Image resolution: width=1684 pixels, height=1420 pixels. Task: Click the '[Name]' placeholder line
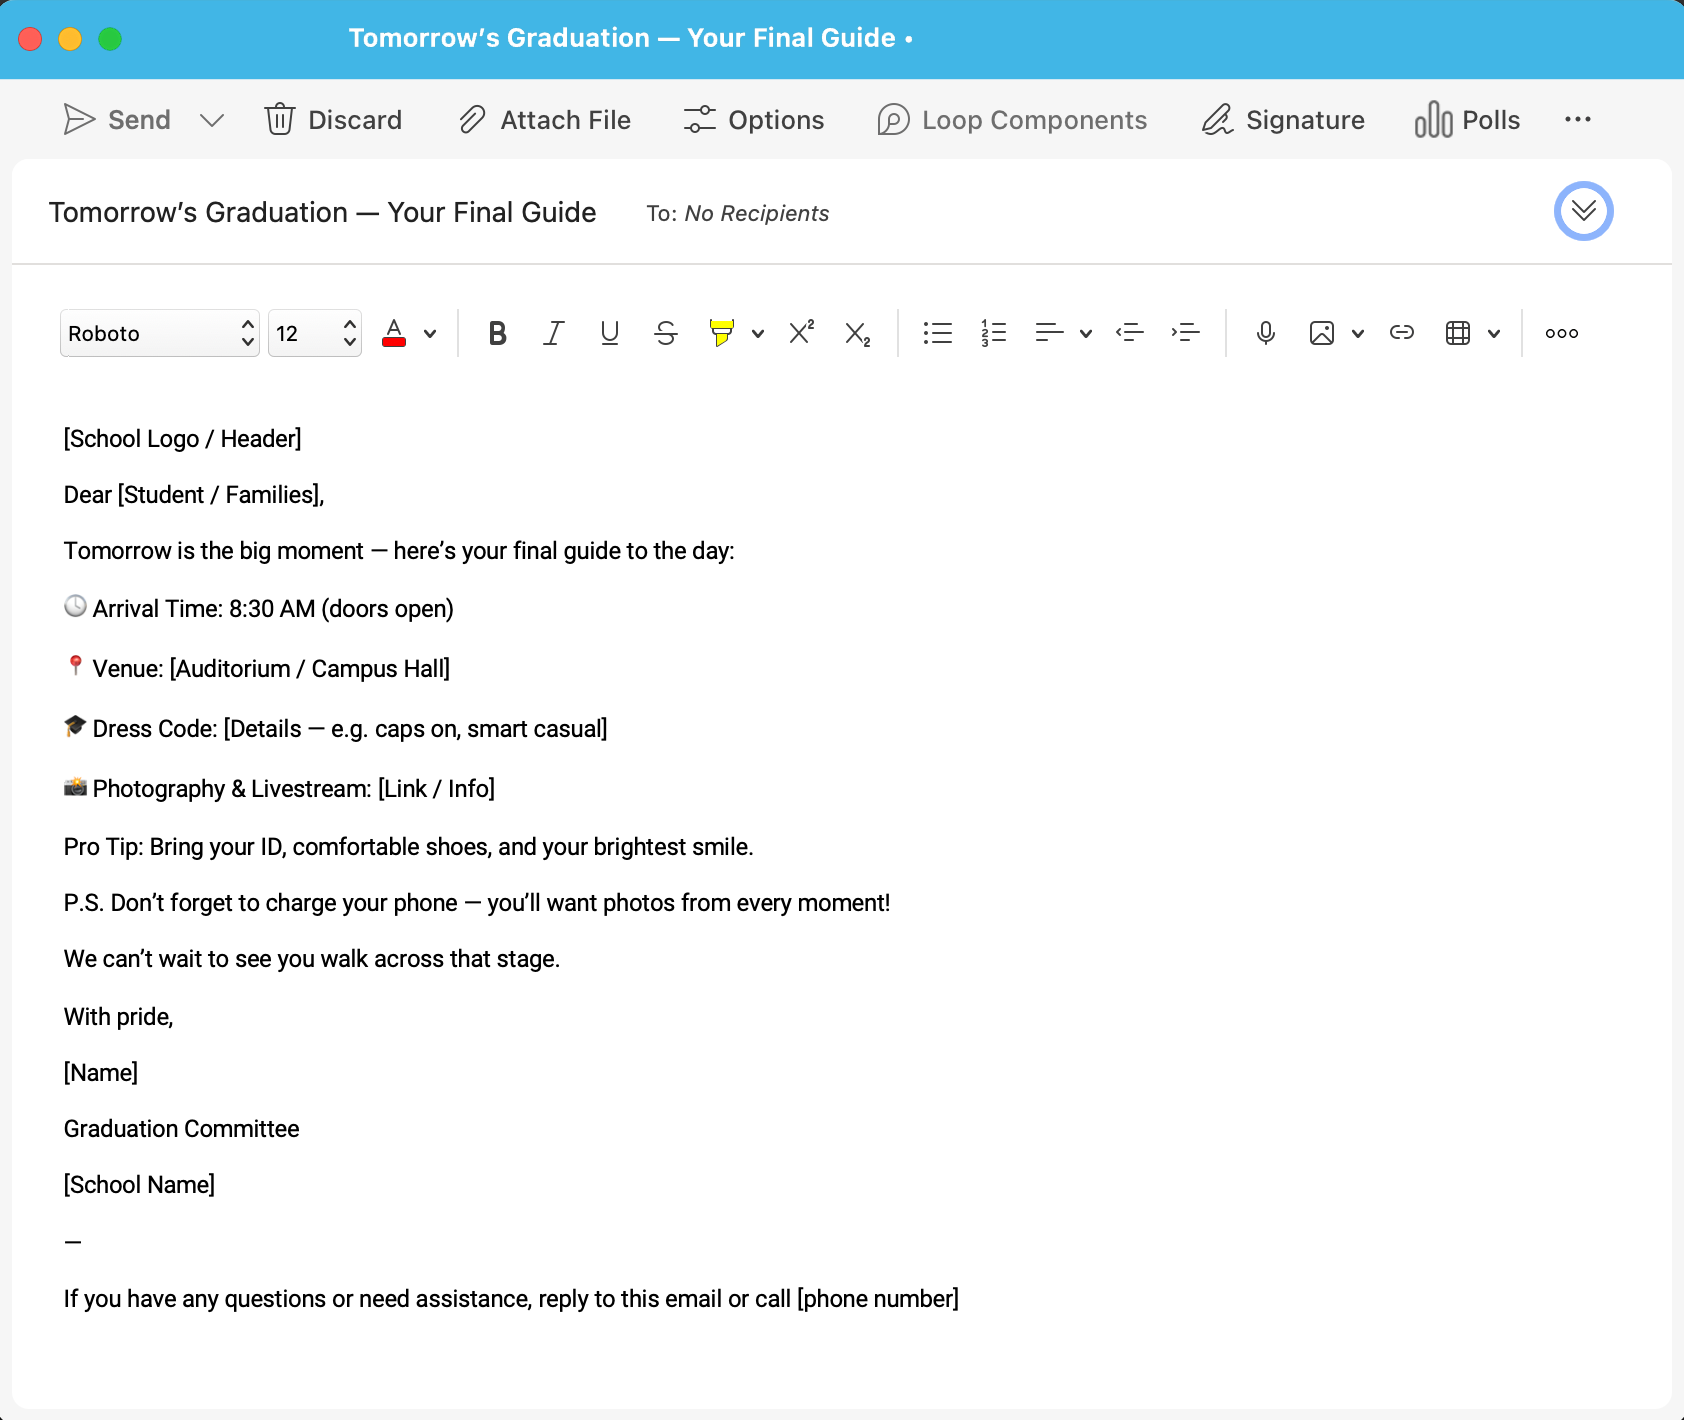point(101,1073)
